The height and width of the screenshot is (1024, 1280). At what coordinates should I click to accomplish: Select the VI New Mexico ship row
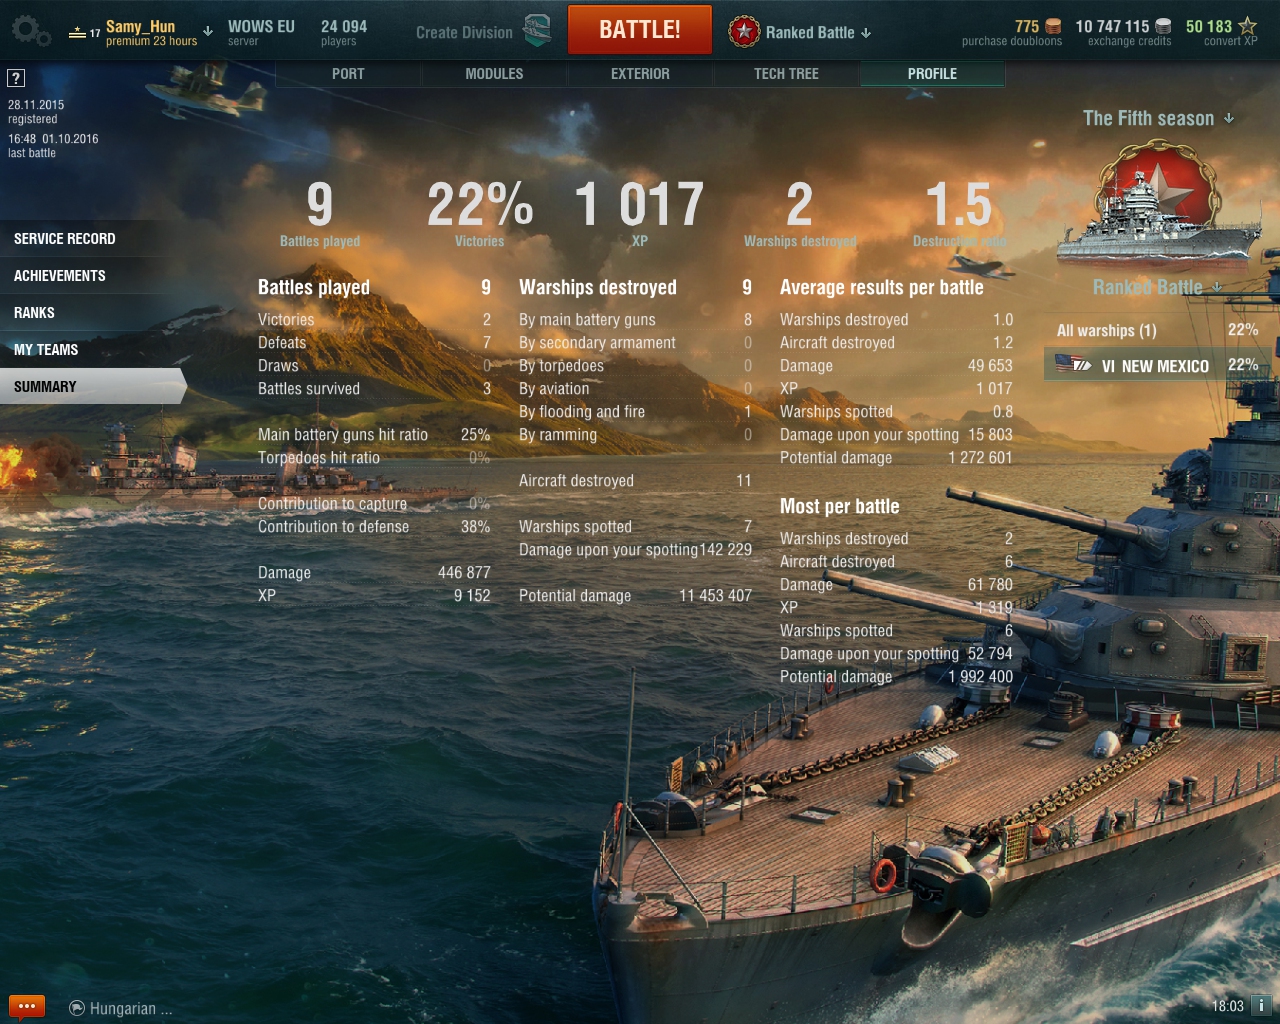coord(1158,365)
